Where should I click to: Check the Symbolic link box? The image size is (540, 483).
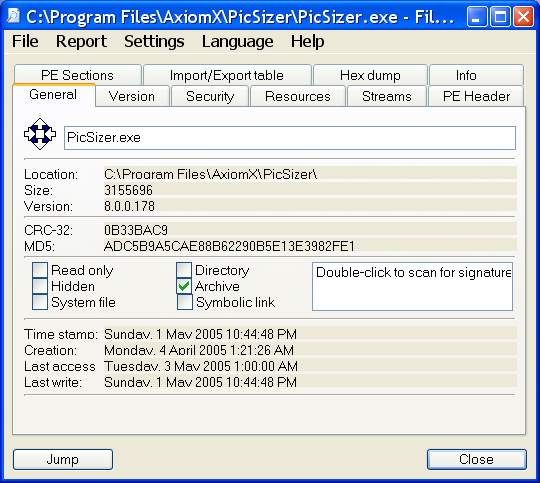pyautogui.click(x=185, y=302)
